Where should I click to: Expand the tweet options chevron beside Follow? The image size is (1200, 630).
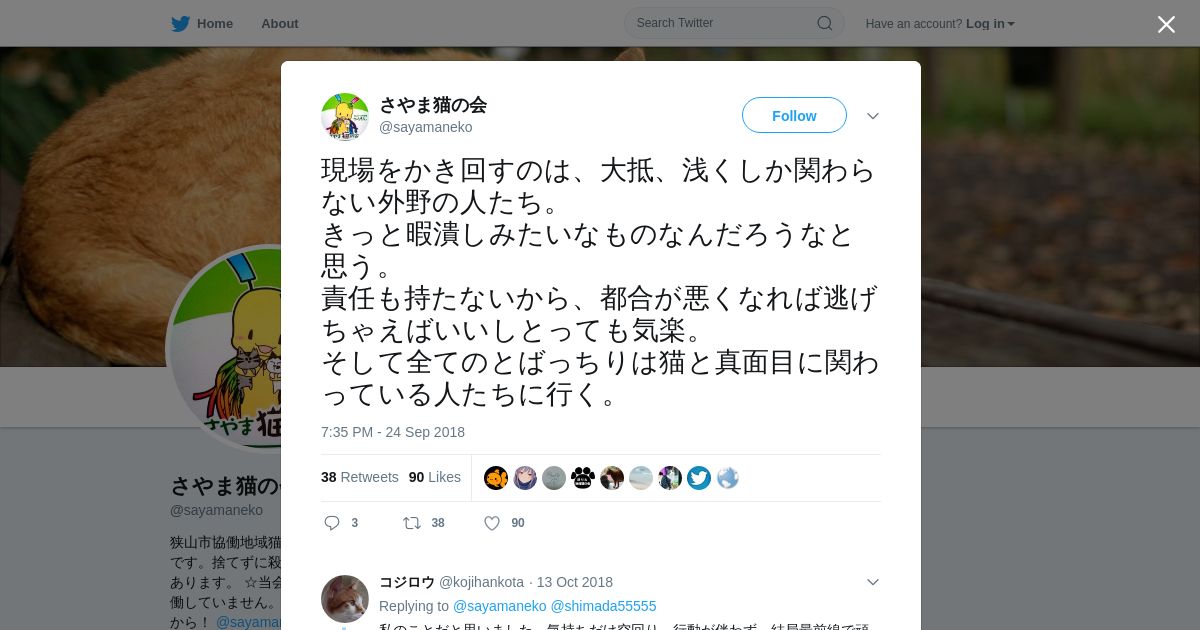(x=873, y=116)
